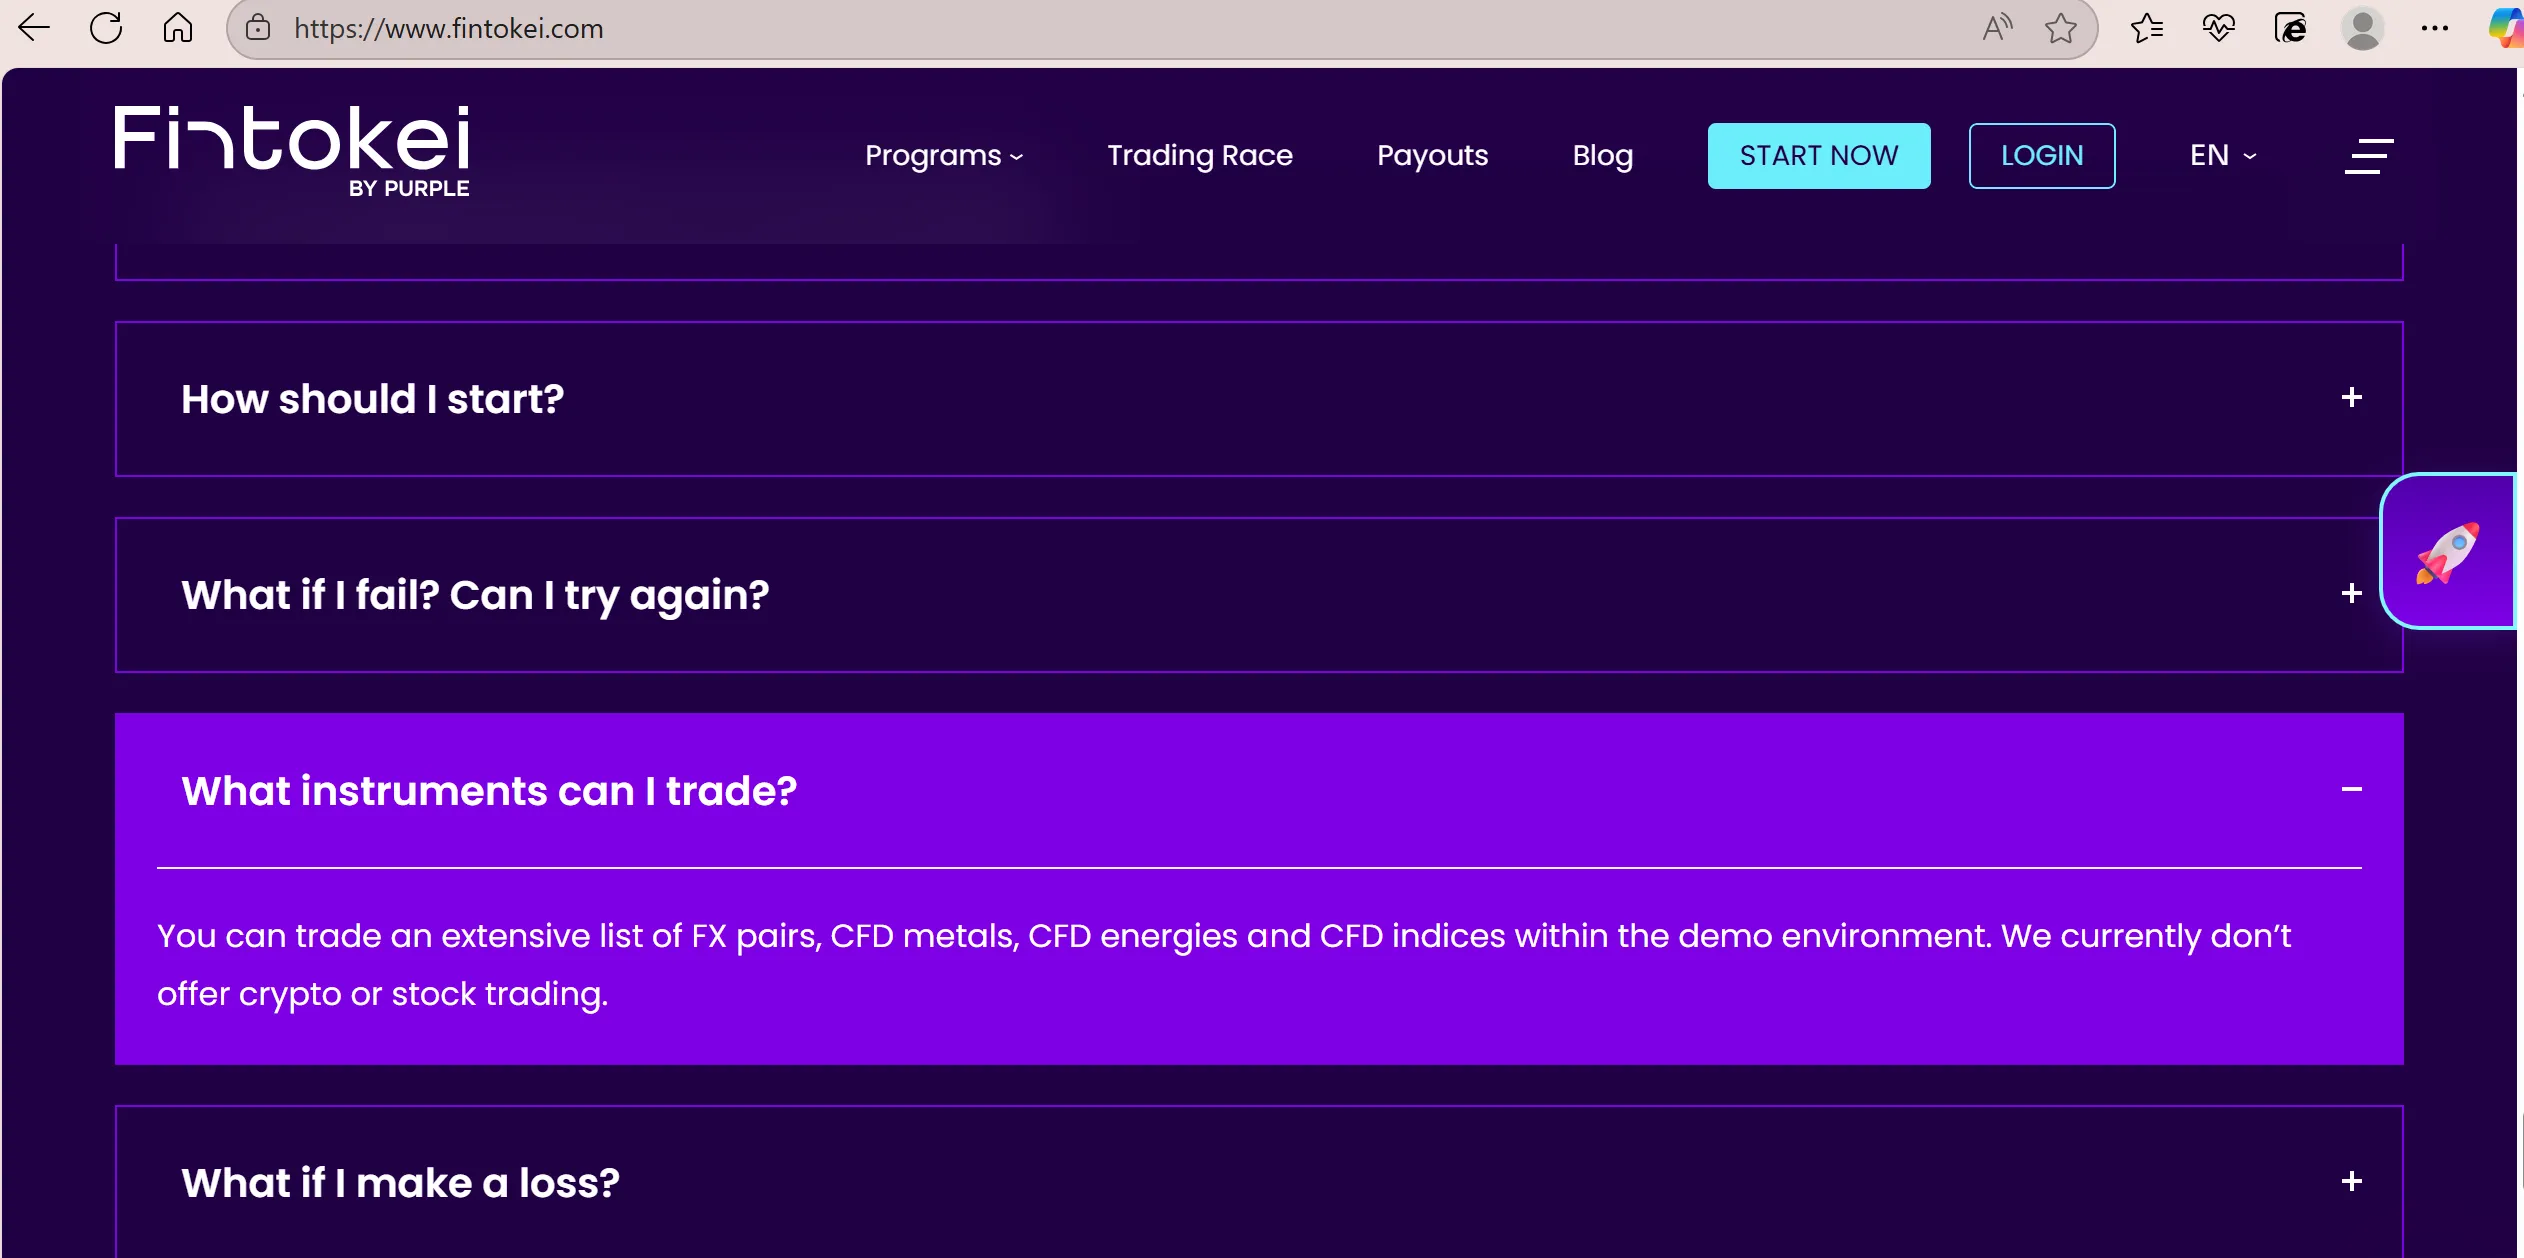Viewport: 2524px width, 1258px height.
Task: Click the rocket floating widget
Action: click(2448, 551)
